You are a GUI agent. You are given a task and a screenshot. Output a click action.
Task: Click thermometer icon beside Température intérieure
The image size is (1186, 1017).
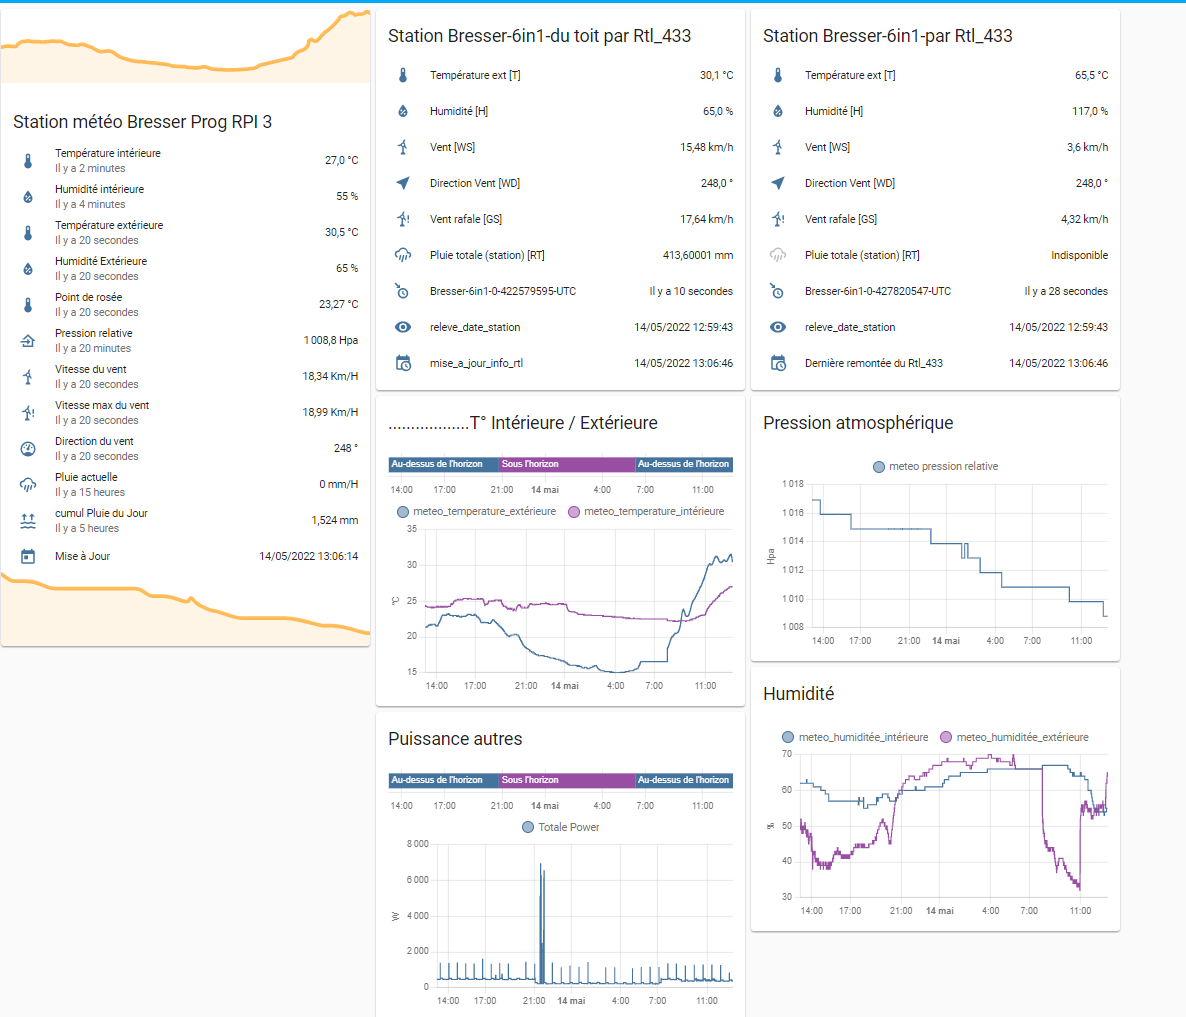point(28,160)
